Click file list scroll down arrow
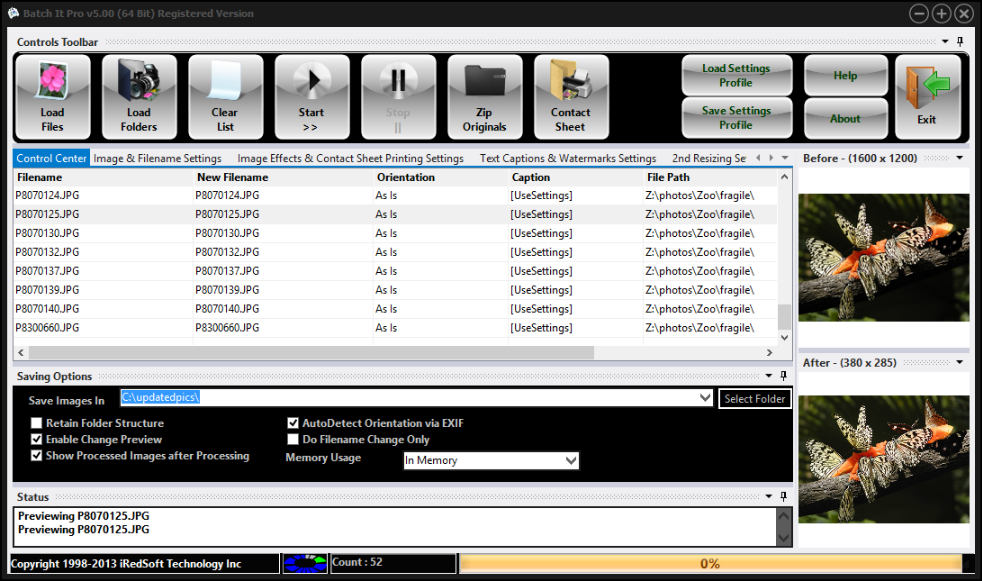This screenshot has height=581, width=982. click(x=784, y=337)
